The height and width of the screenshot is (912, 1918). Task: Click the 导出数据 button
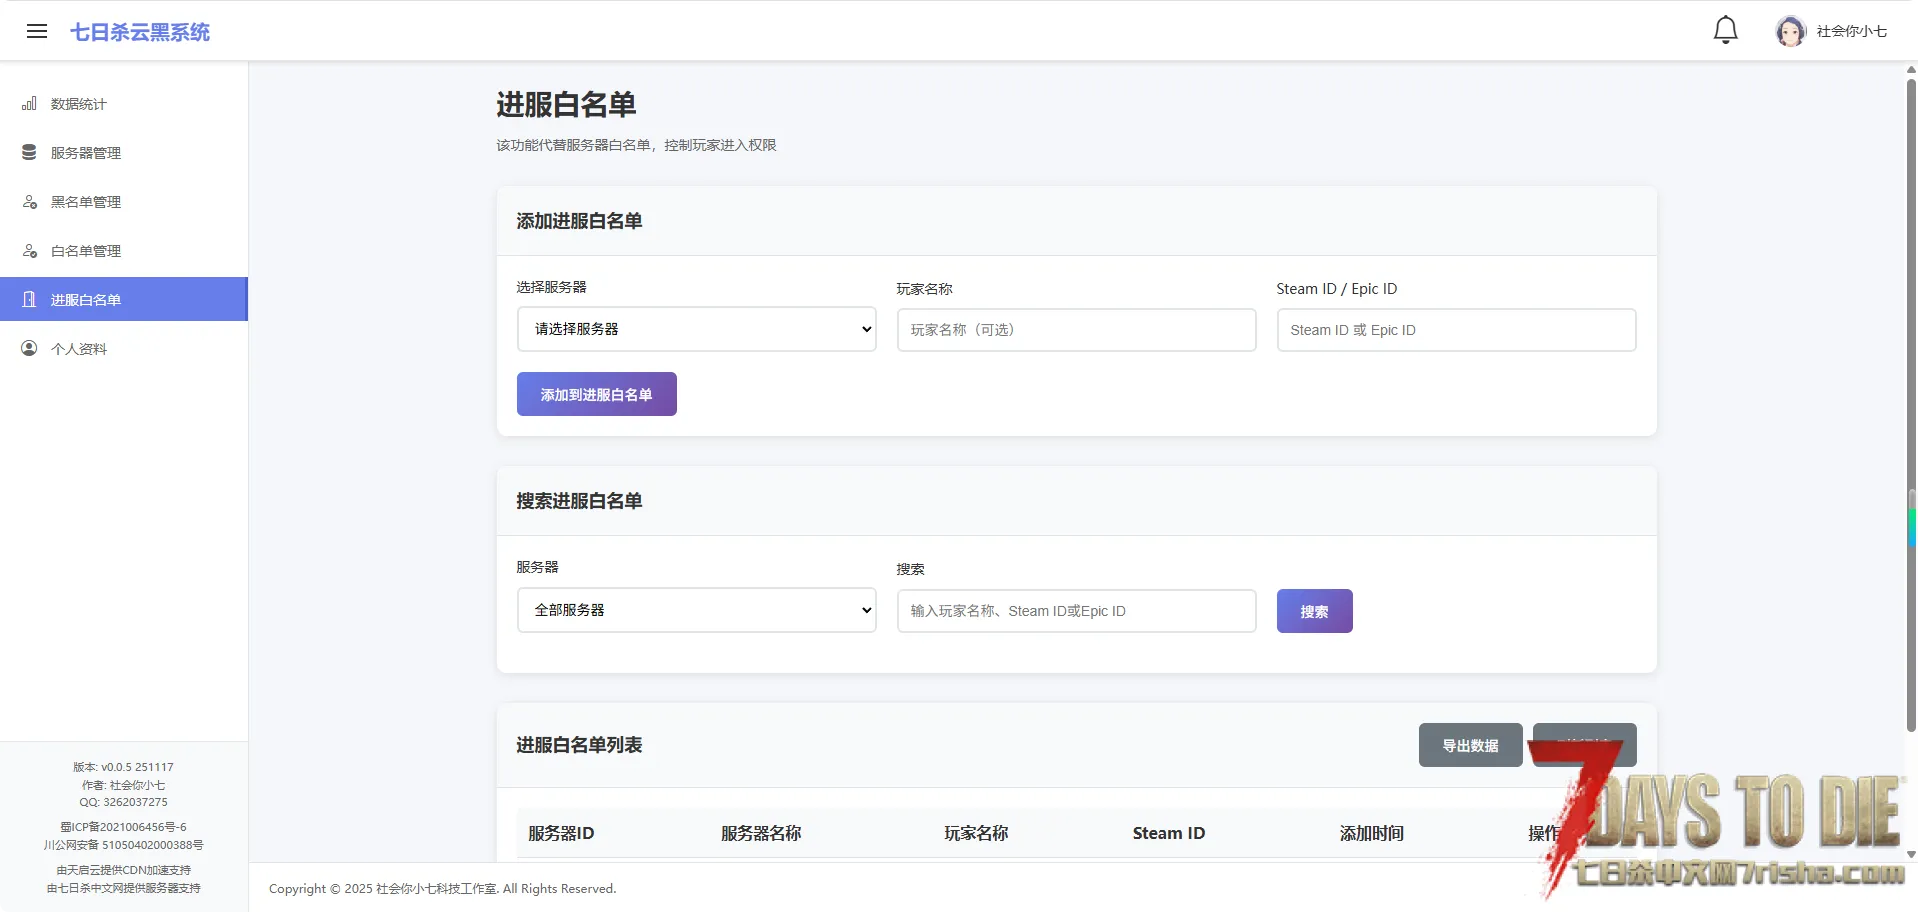click(1470, 745)
